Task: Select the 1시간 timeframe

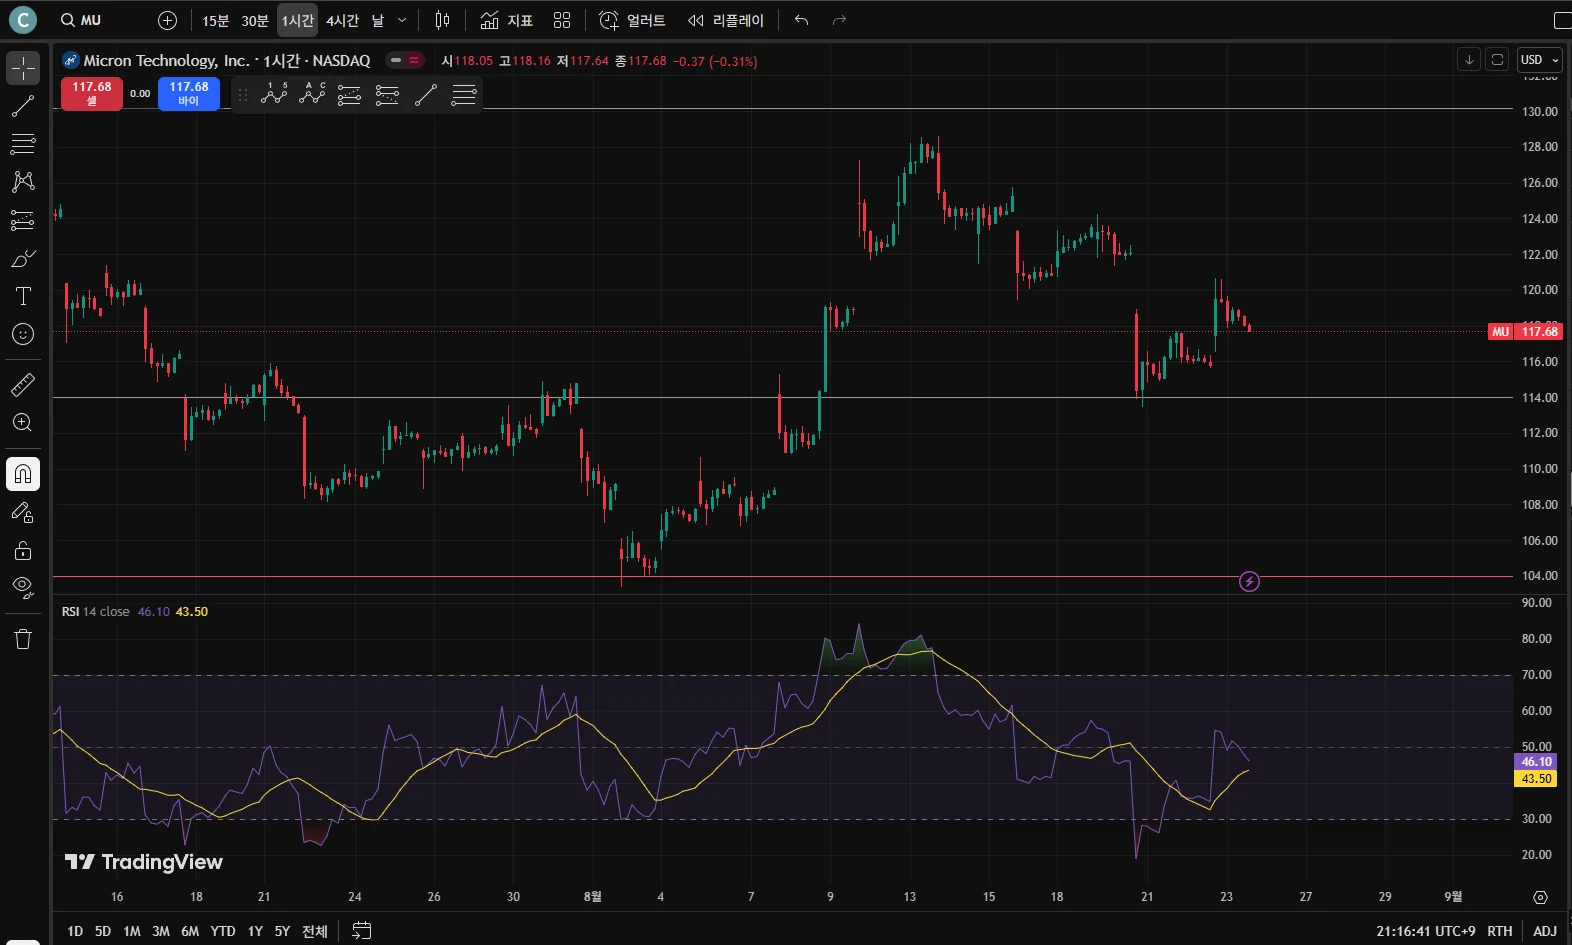Action: click(297, 20)
